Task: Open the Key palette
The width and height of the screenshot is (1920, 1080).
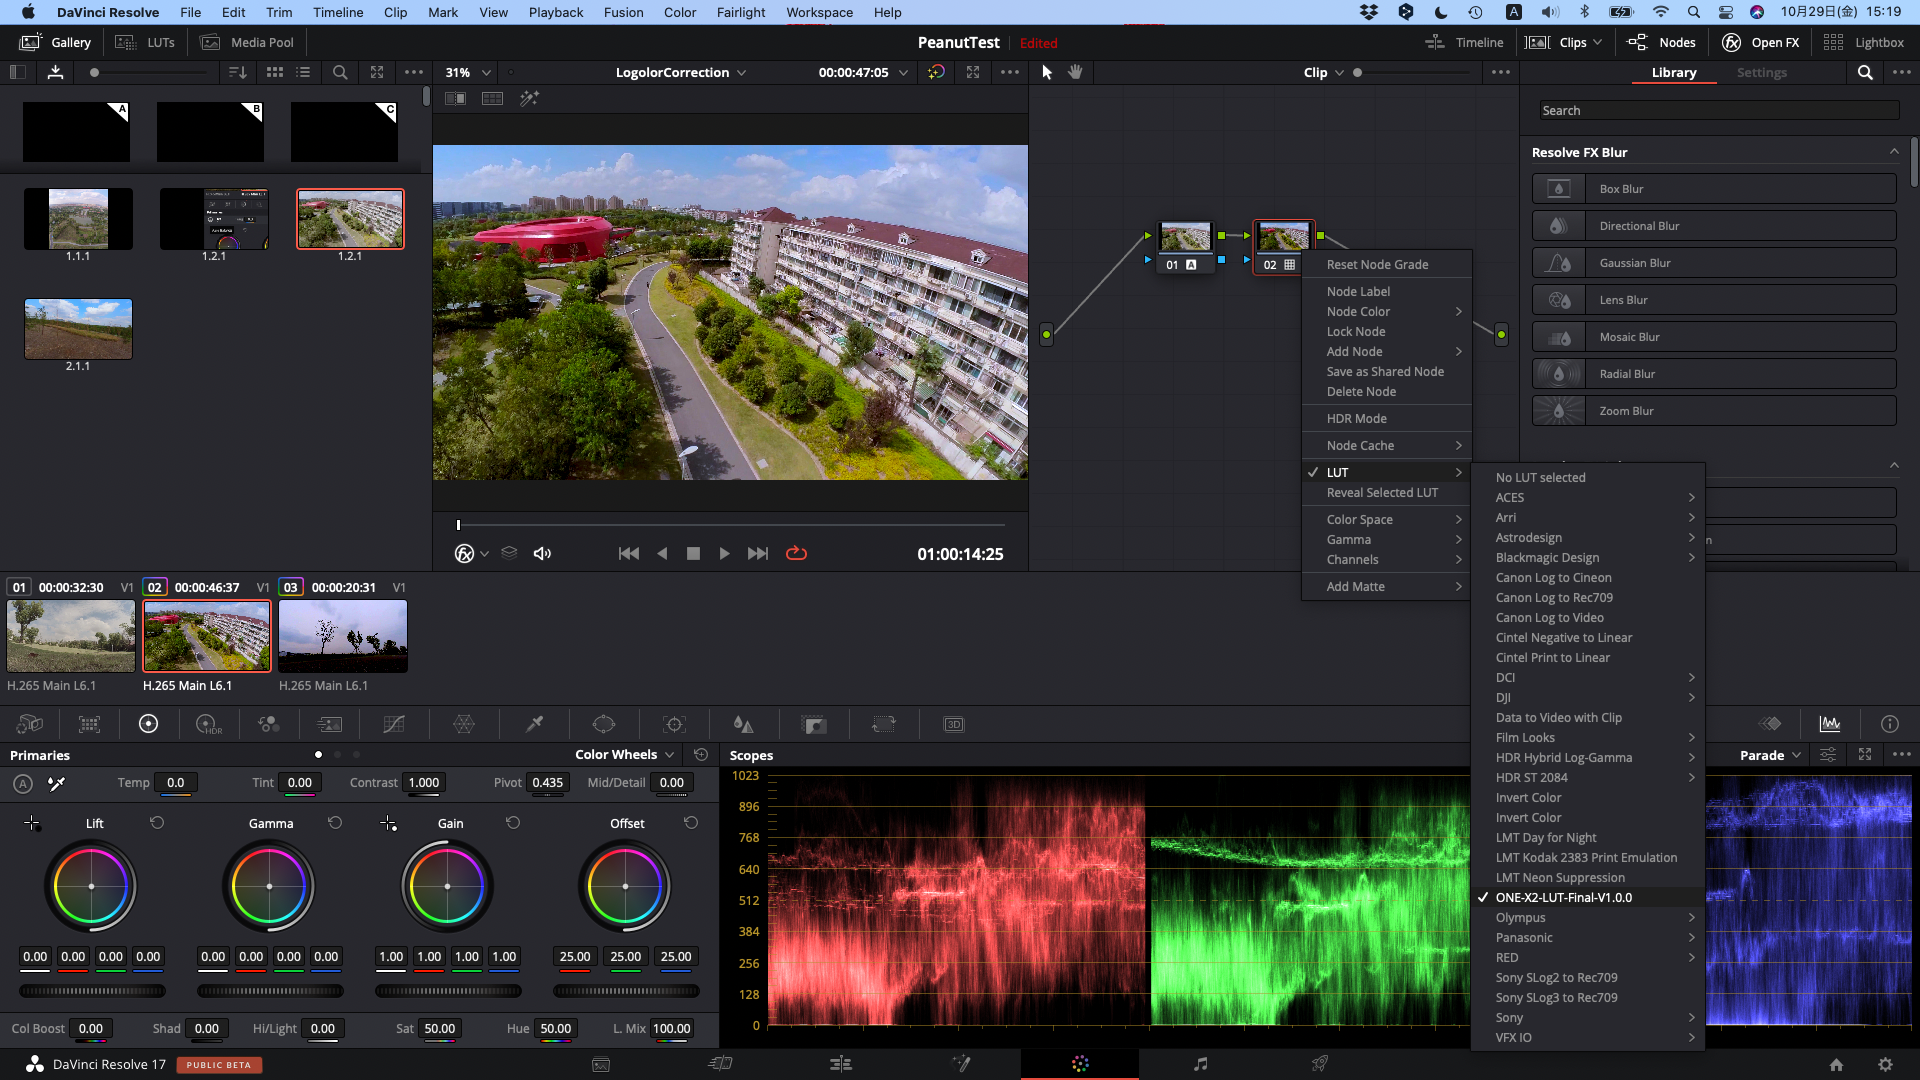Action: point(815,724)
